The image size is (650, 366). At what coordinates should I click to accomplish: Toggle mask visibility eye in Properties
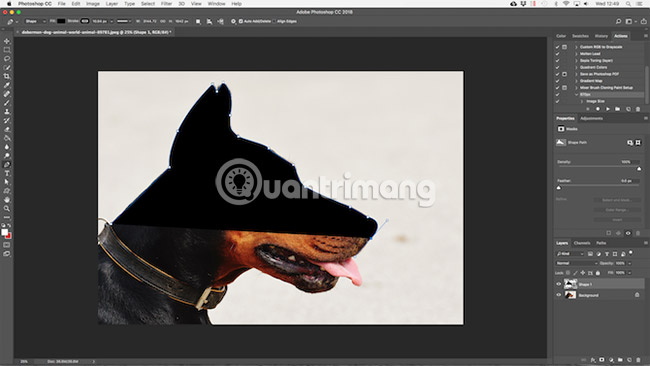[628, 233]
